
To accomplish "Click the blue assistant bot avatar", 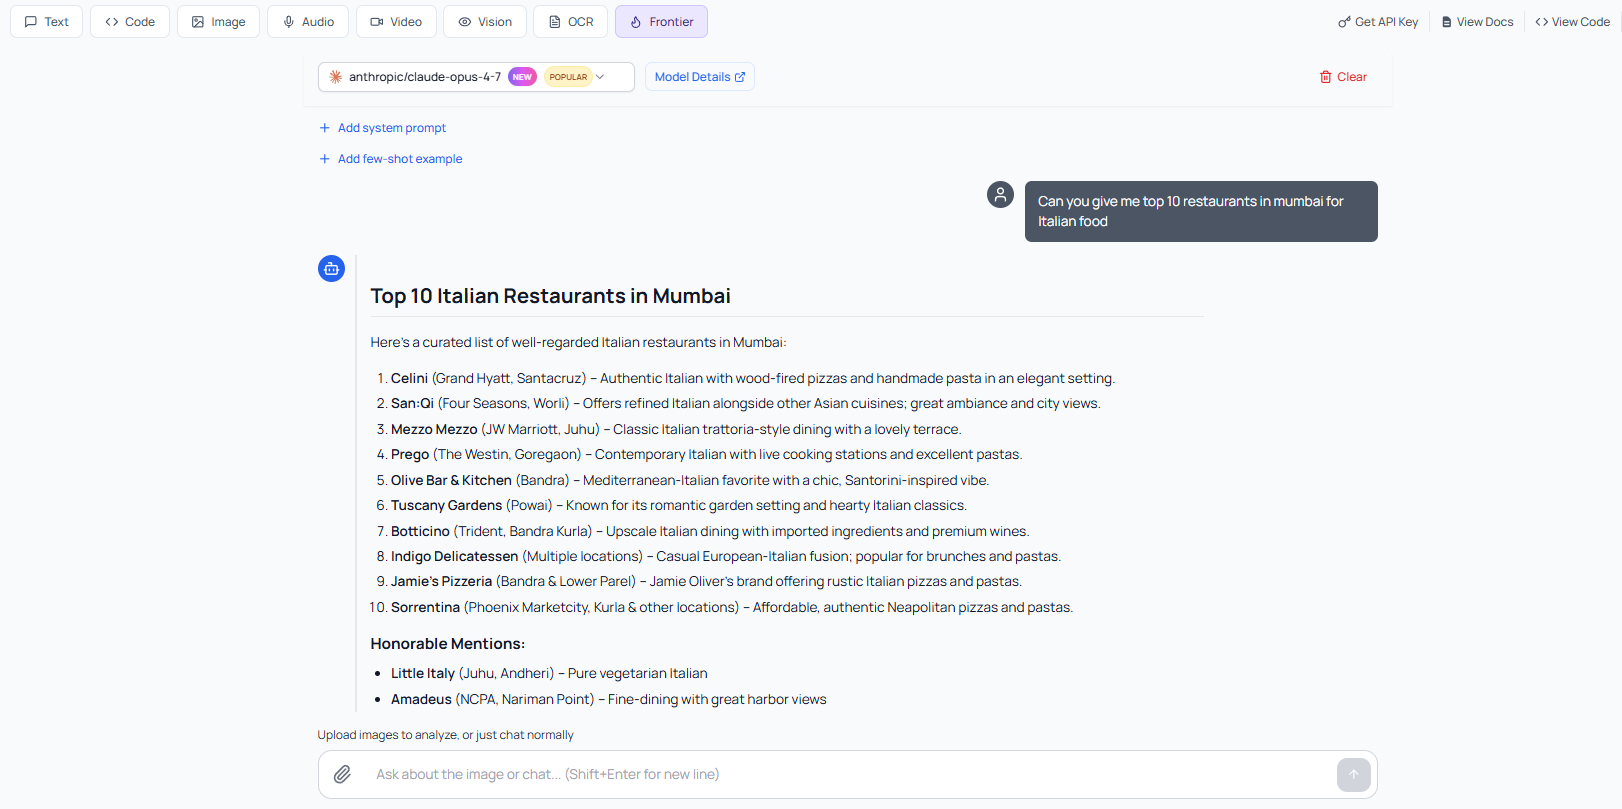I will coord(331,268).
